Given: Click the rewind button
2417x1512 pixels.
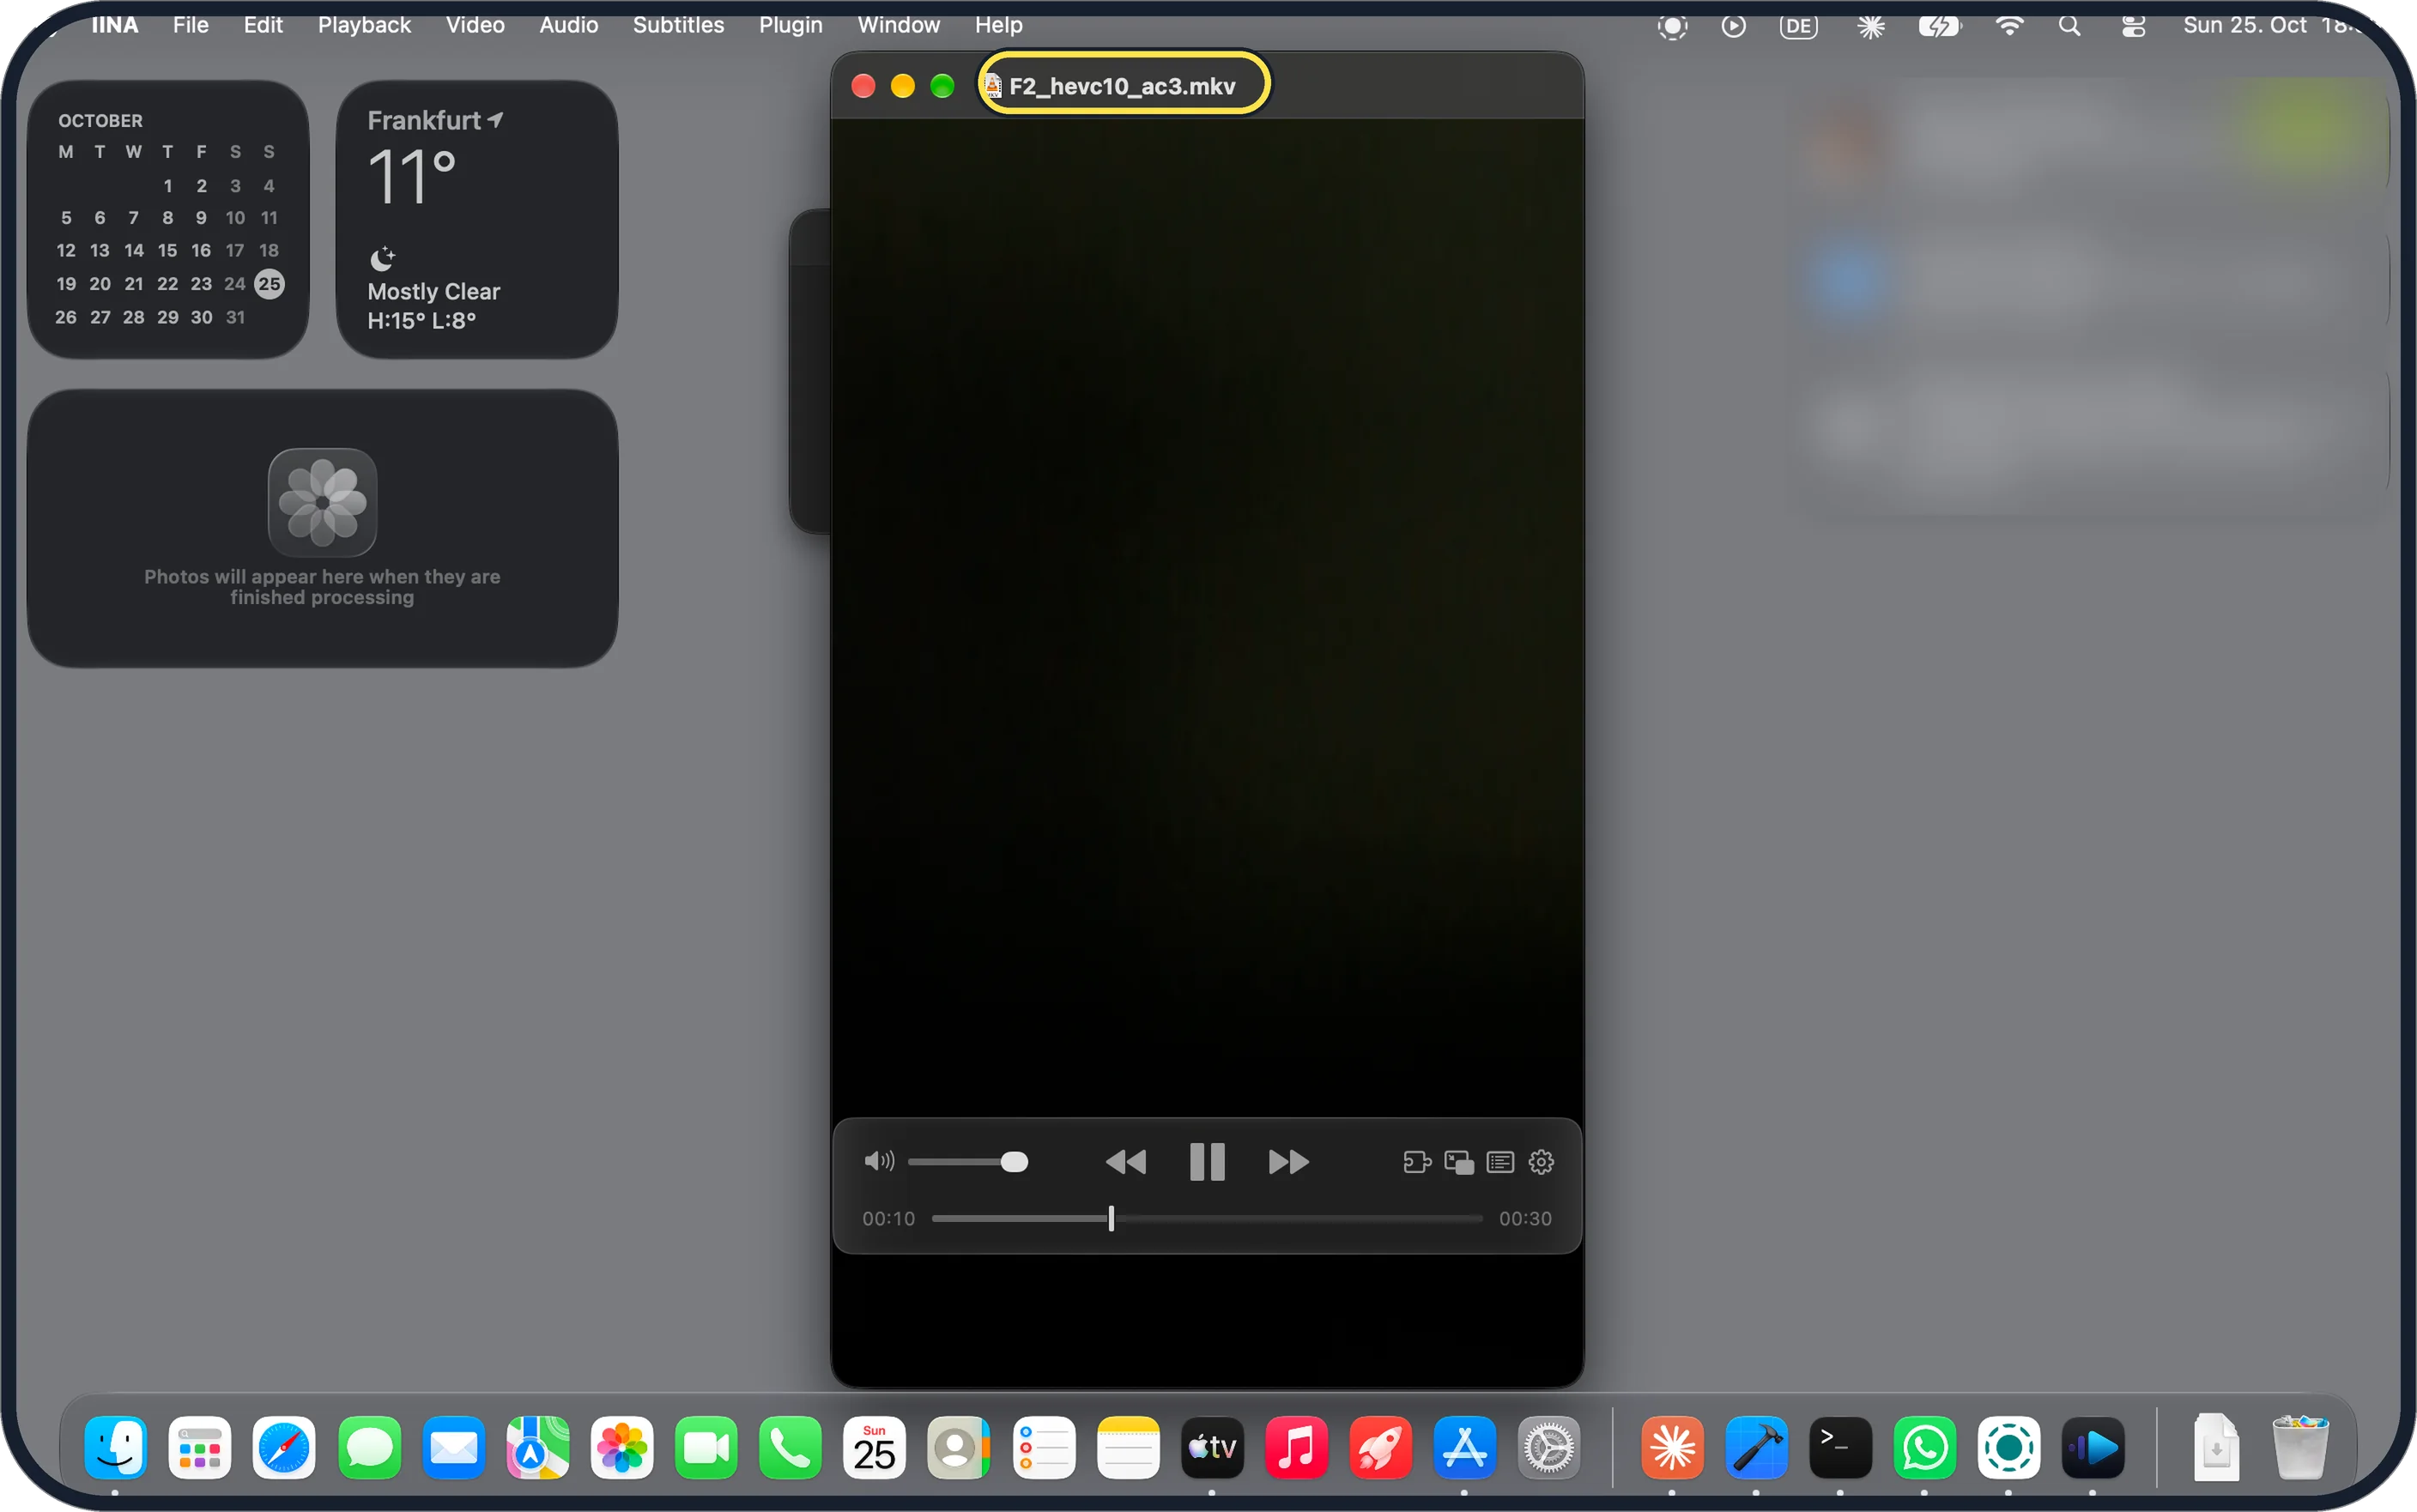Looking at the screenshot, I should (x=1125, y=1161).
